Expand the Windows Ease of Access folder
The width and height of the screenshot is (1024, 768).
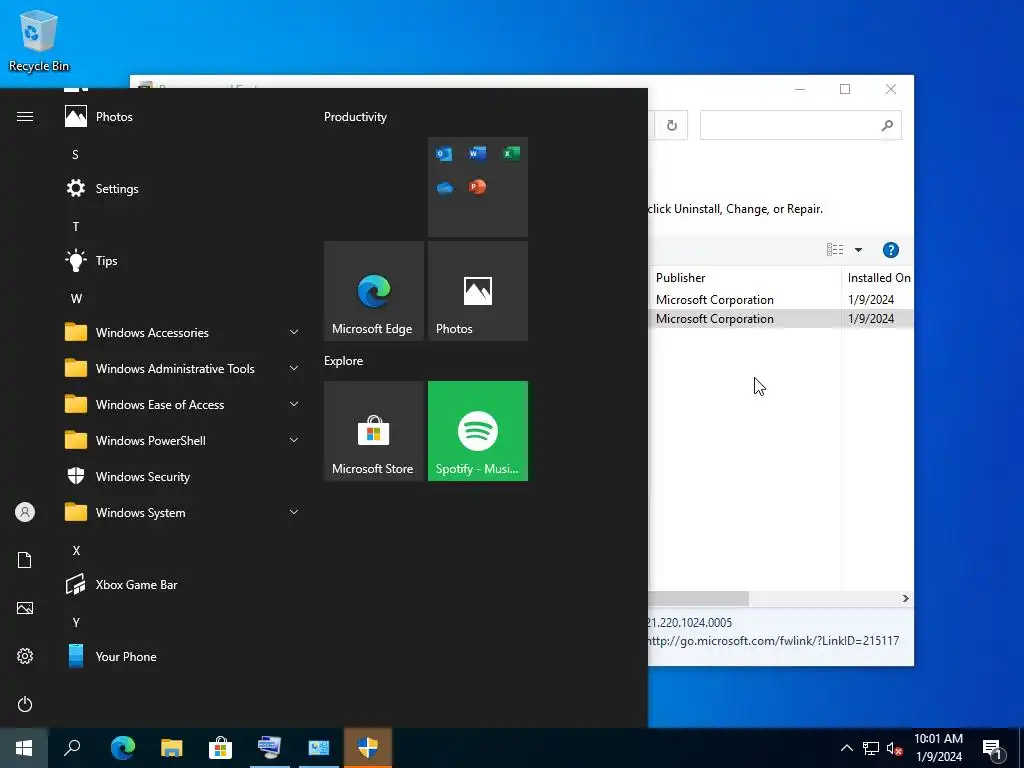294,404
